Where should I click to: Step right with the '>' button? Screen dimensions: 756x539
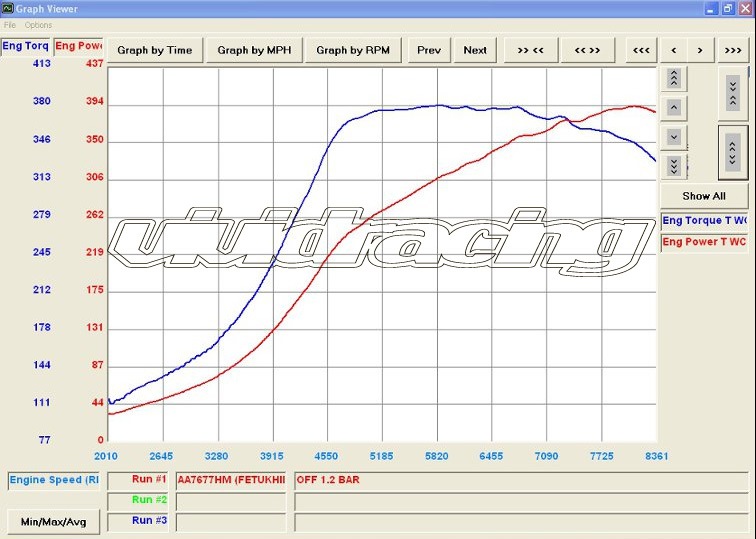(x=700, y=50)
